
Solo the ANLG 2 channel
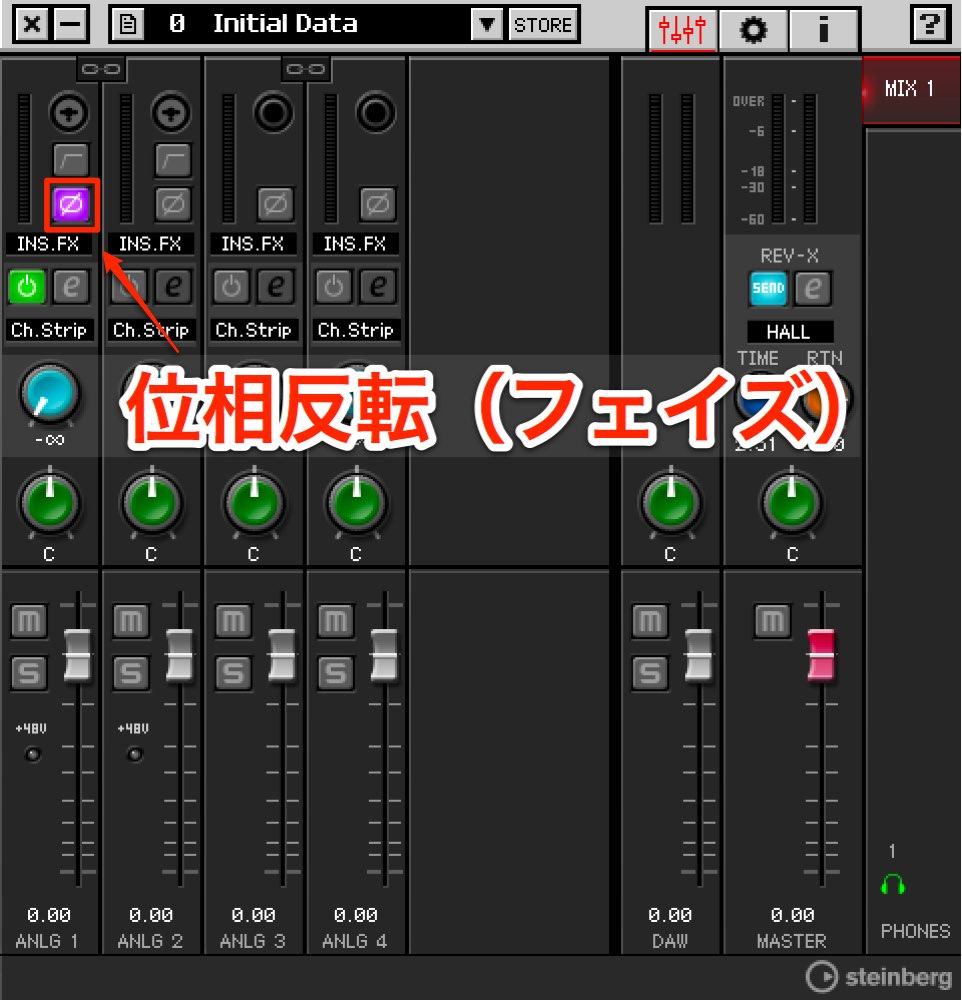(131, 673)
